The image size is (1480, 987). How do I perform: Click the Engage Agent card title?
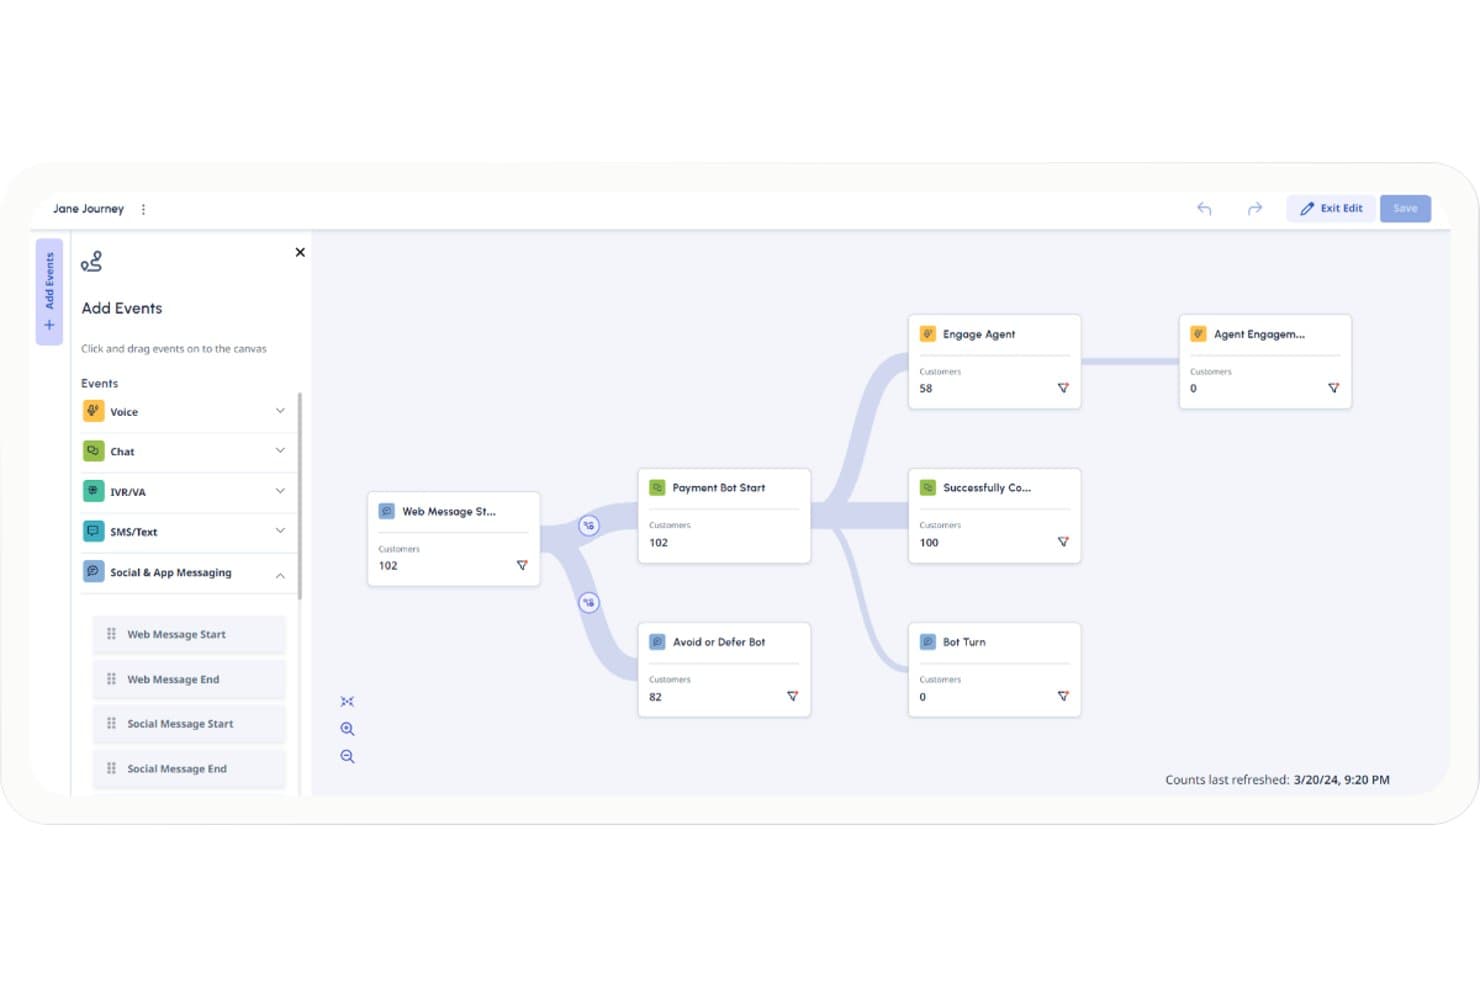979,334
